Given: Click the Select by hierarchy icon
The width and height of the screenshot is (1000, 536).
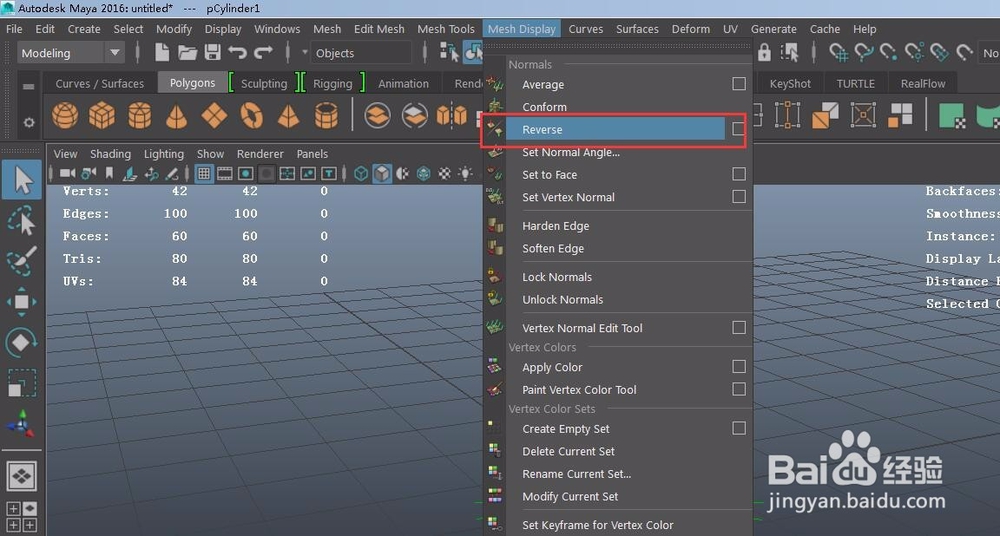Looking at the screenshot, I should pos(450,52).
